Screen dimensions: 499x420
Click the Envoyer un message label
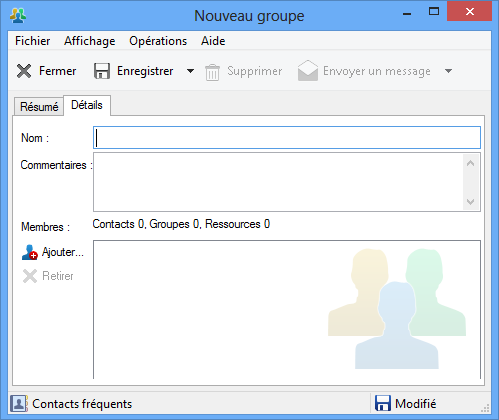(377, 71)
